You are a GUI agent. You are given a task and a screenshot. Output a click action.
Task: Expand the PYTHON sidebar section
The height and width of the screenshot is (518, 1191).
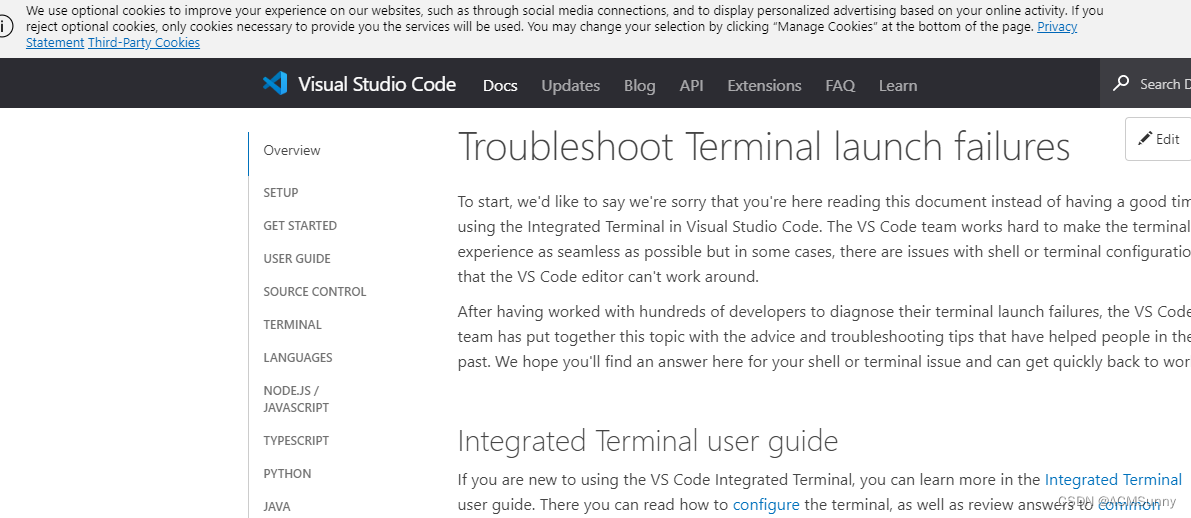pos(287,474)
